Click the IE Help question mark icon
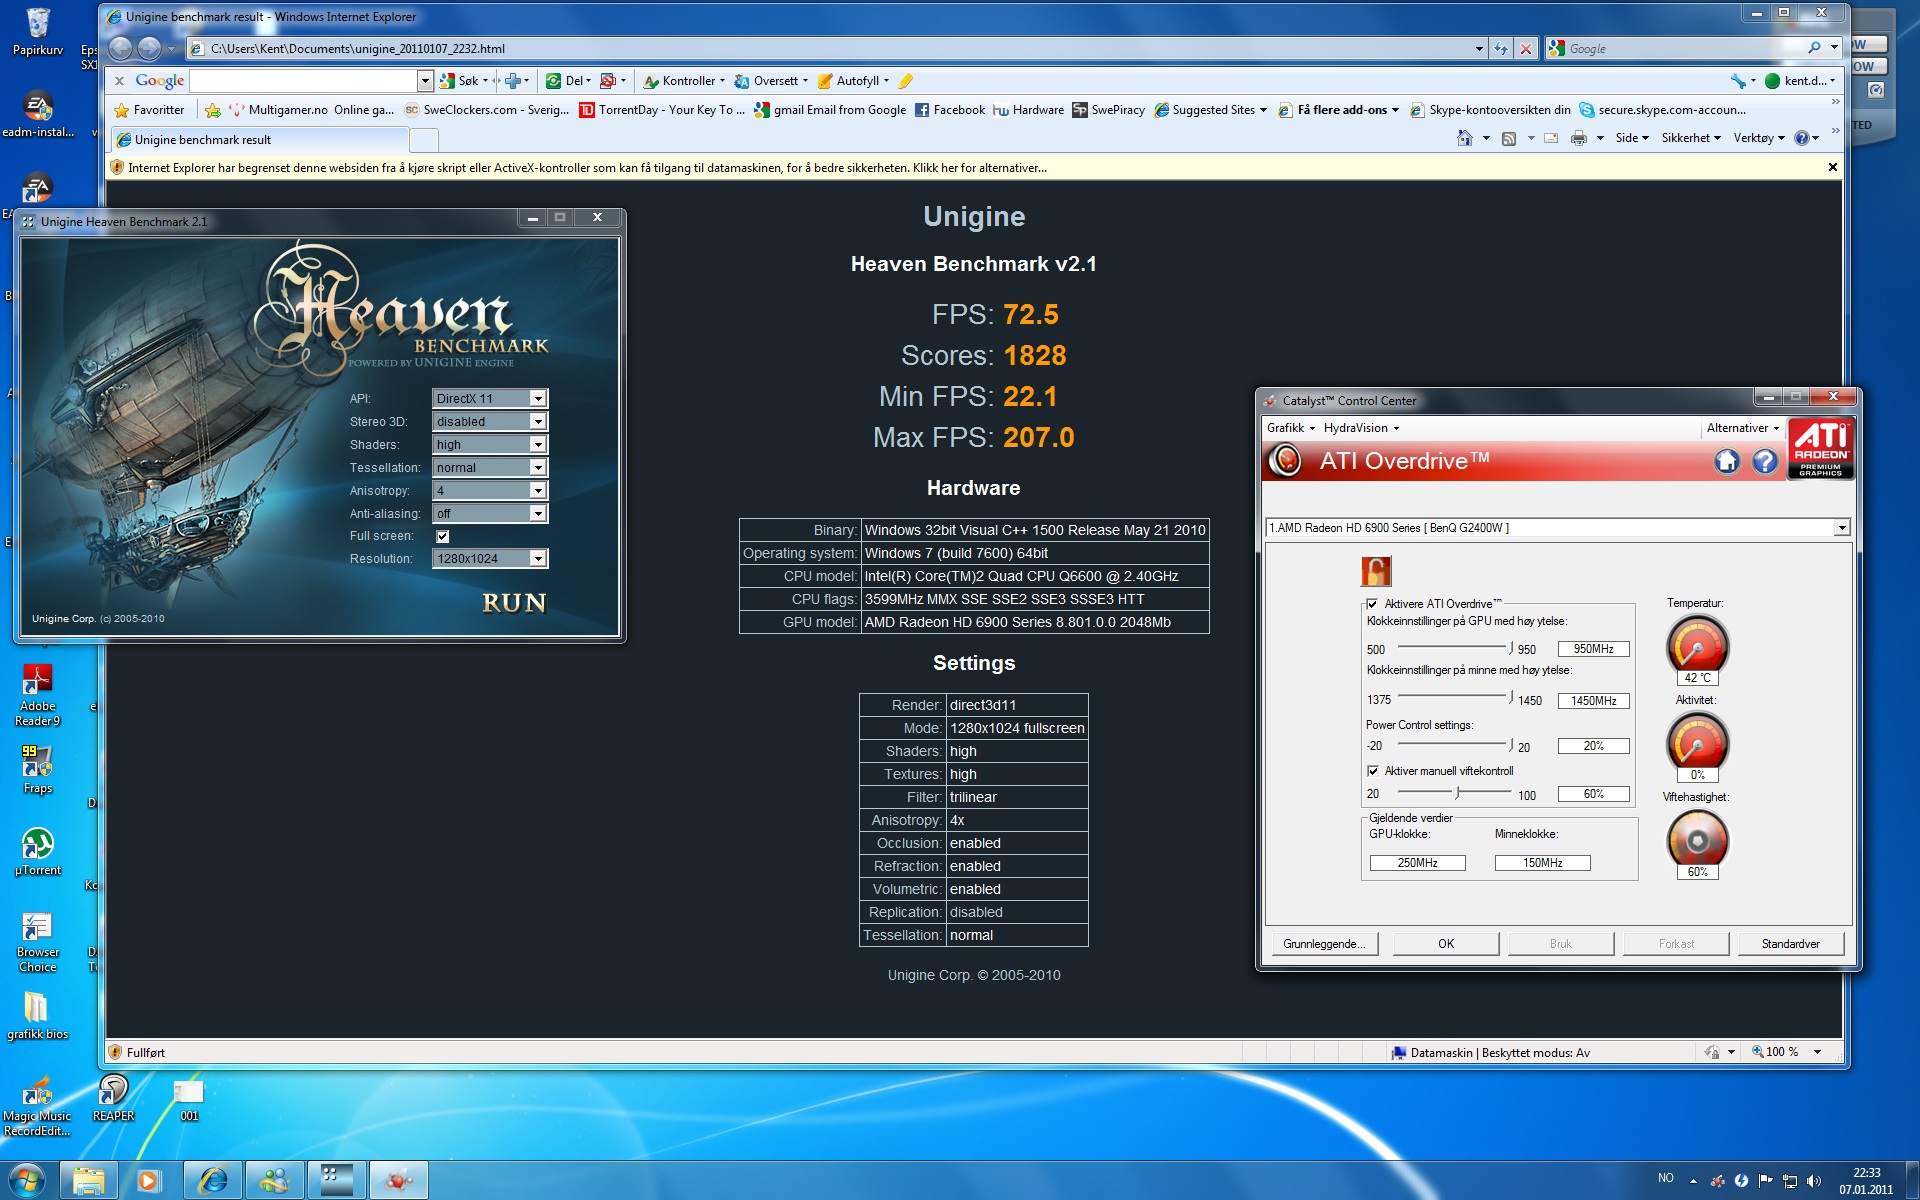The image size is (1920, 1200). pyautogui.click(x=1801, y=138)
